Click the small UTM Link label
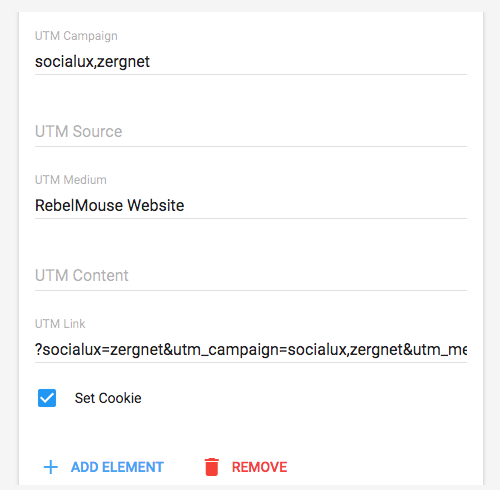Viewport: 500px width, 490px height. pyautogui.click(x=60, y=324)
